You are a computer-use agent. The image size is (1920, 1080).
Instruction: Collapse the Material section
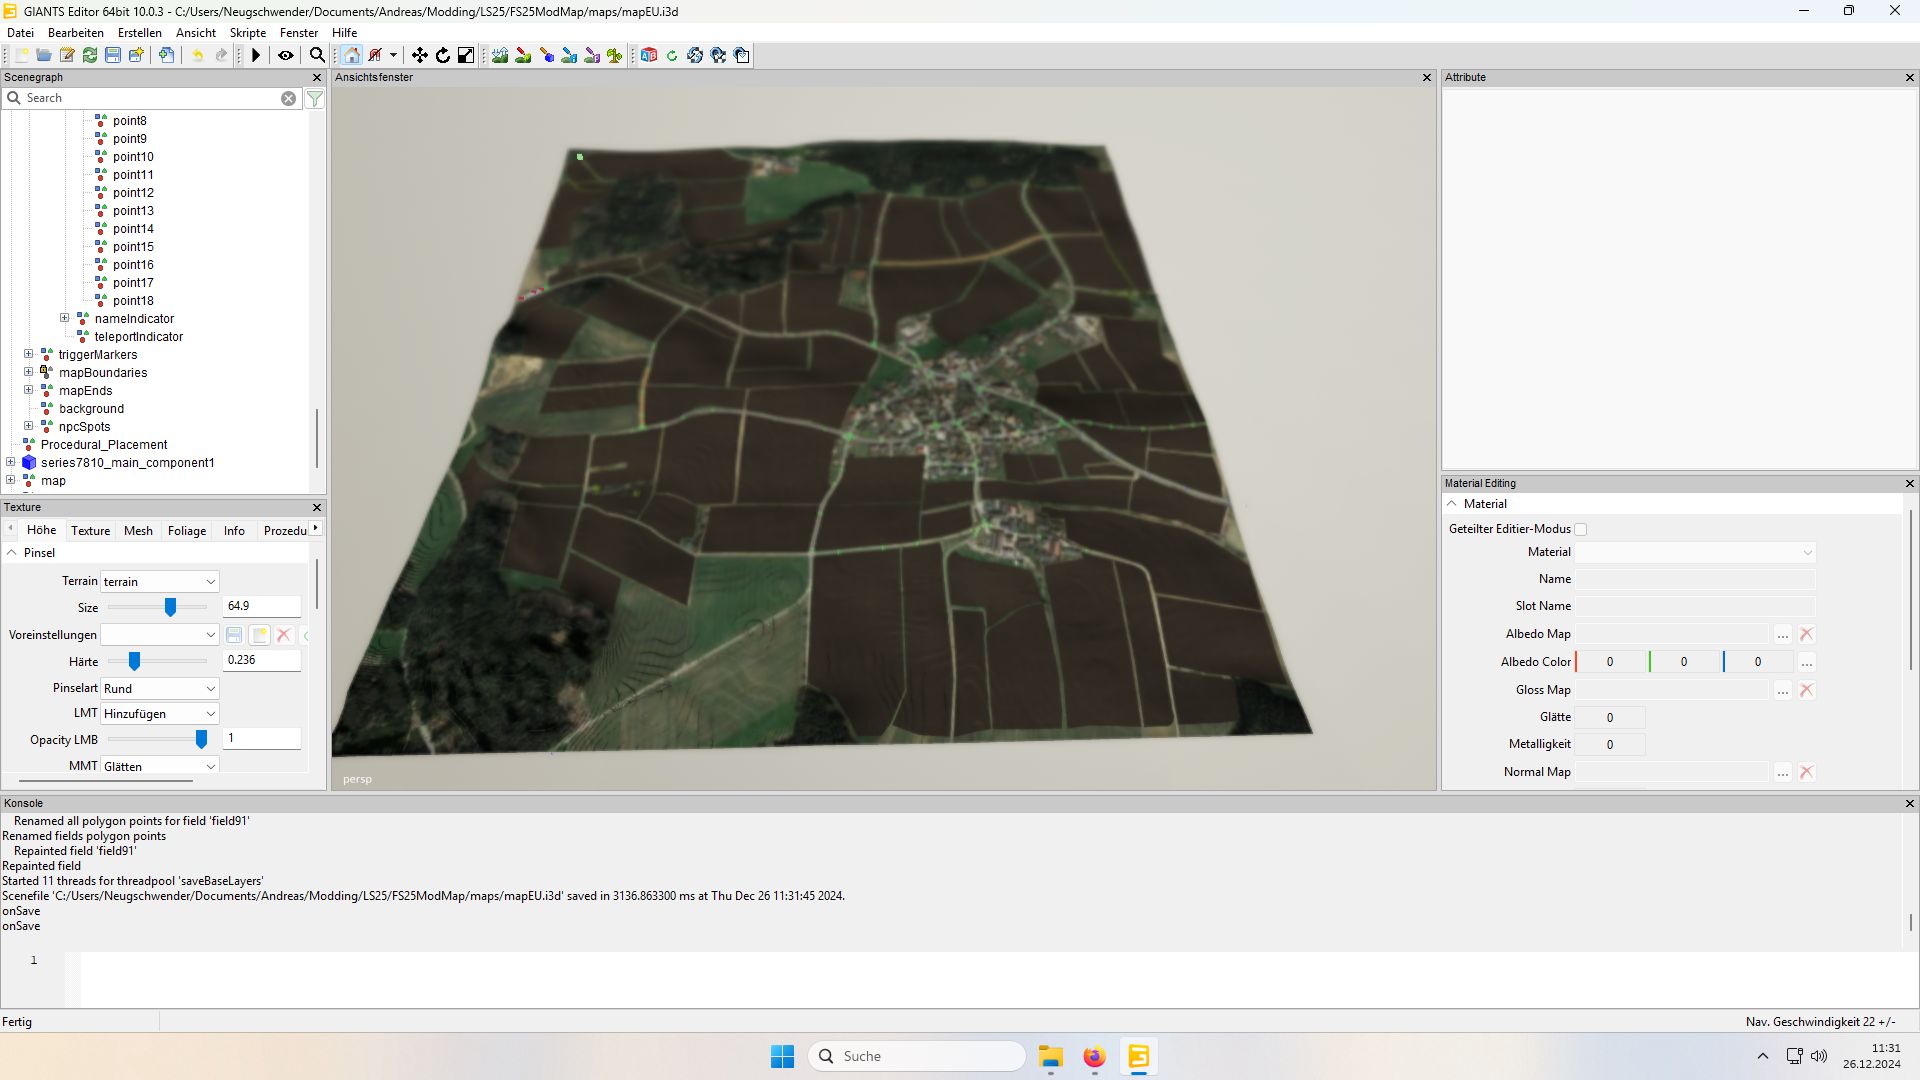coord(1452,504)
